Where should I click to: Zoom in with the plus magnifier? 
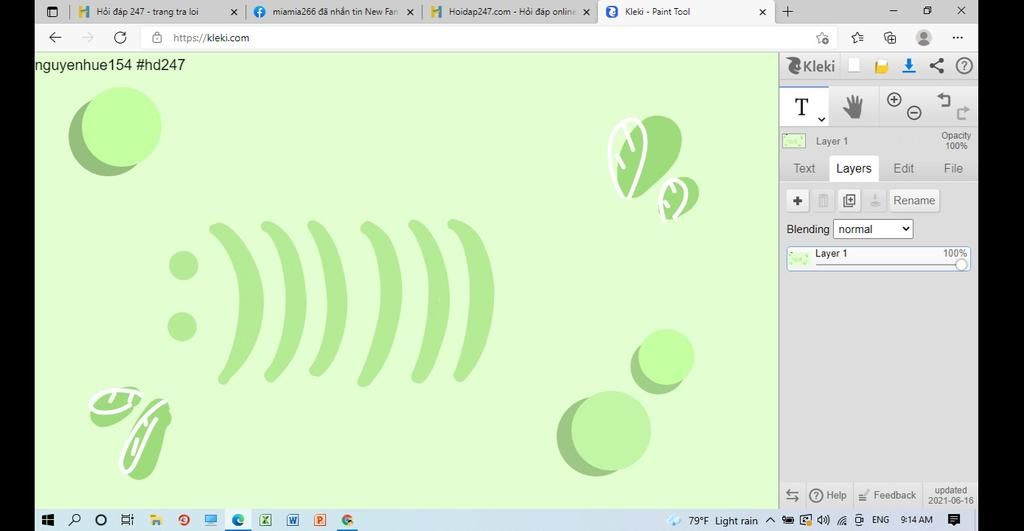coord(894,99)
